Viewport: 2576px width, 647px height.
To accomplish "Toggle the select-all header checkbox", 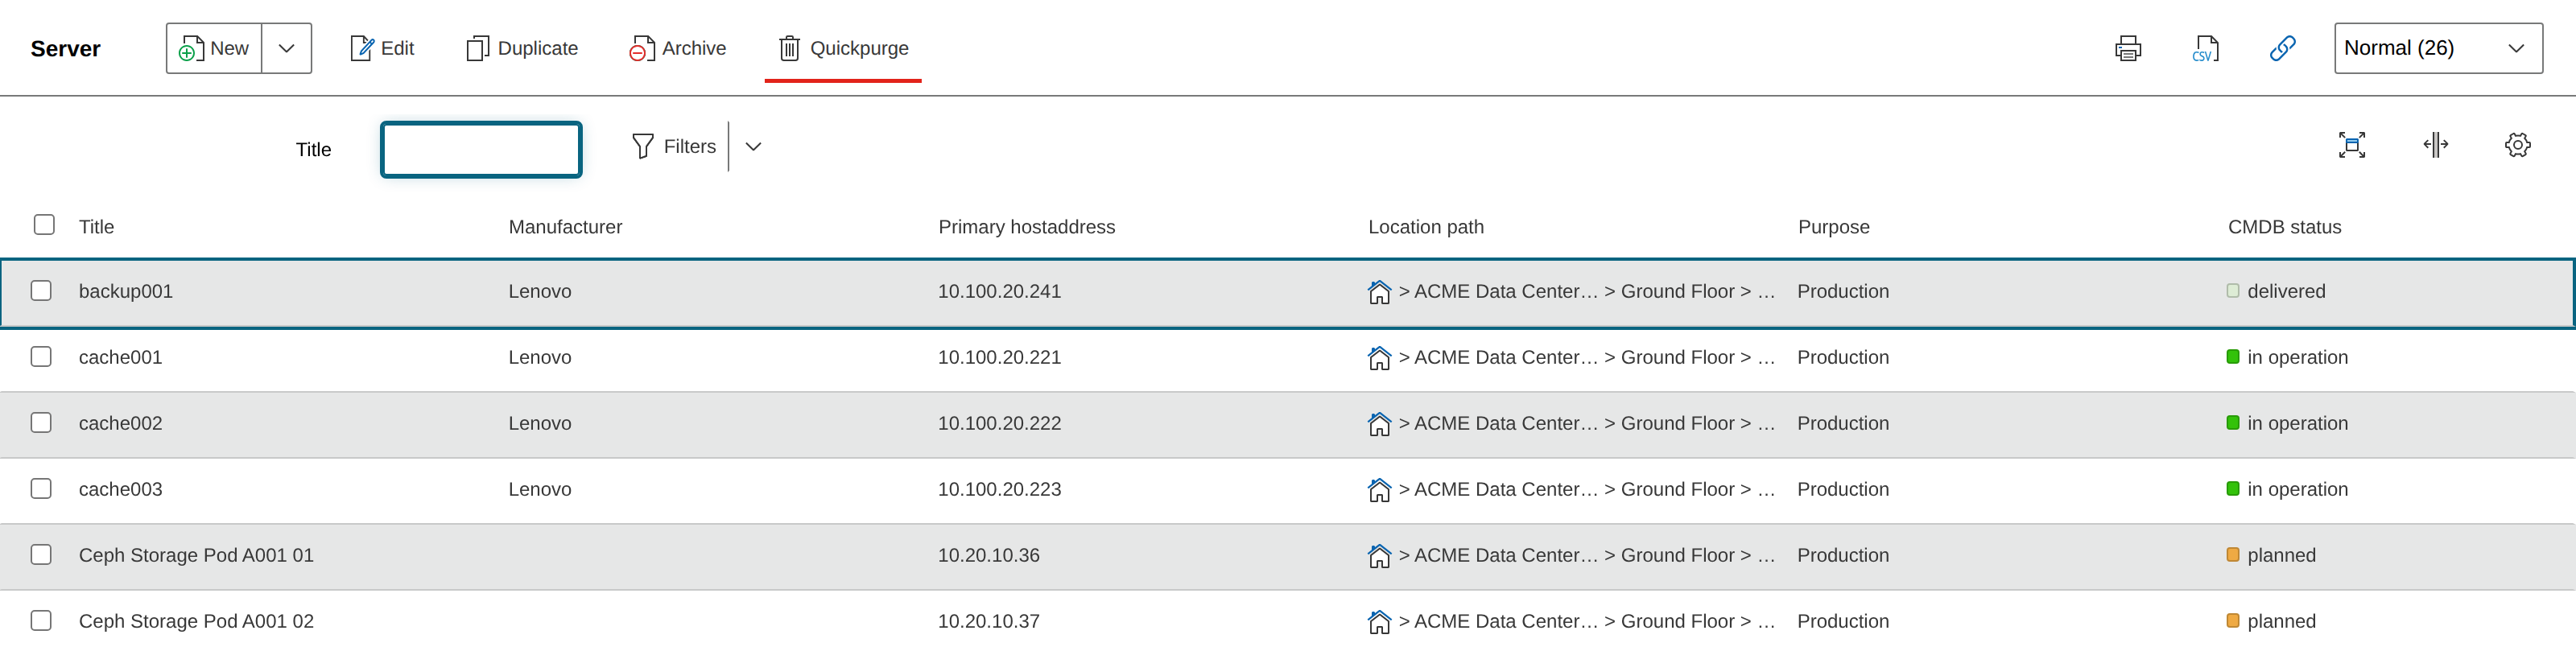I will point(44,225).
